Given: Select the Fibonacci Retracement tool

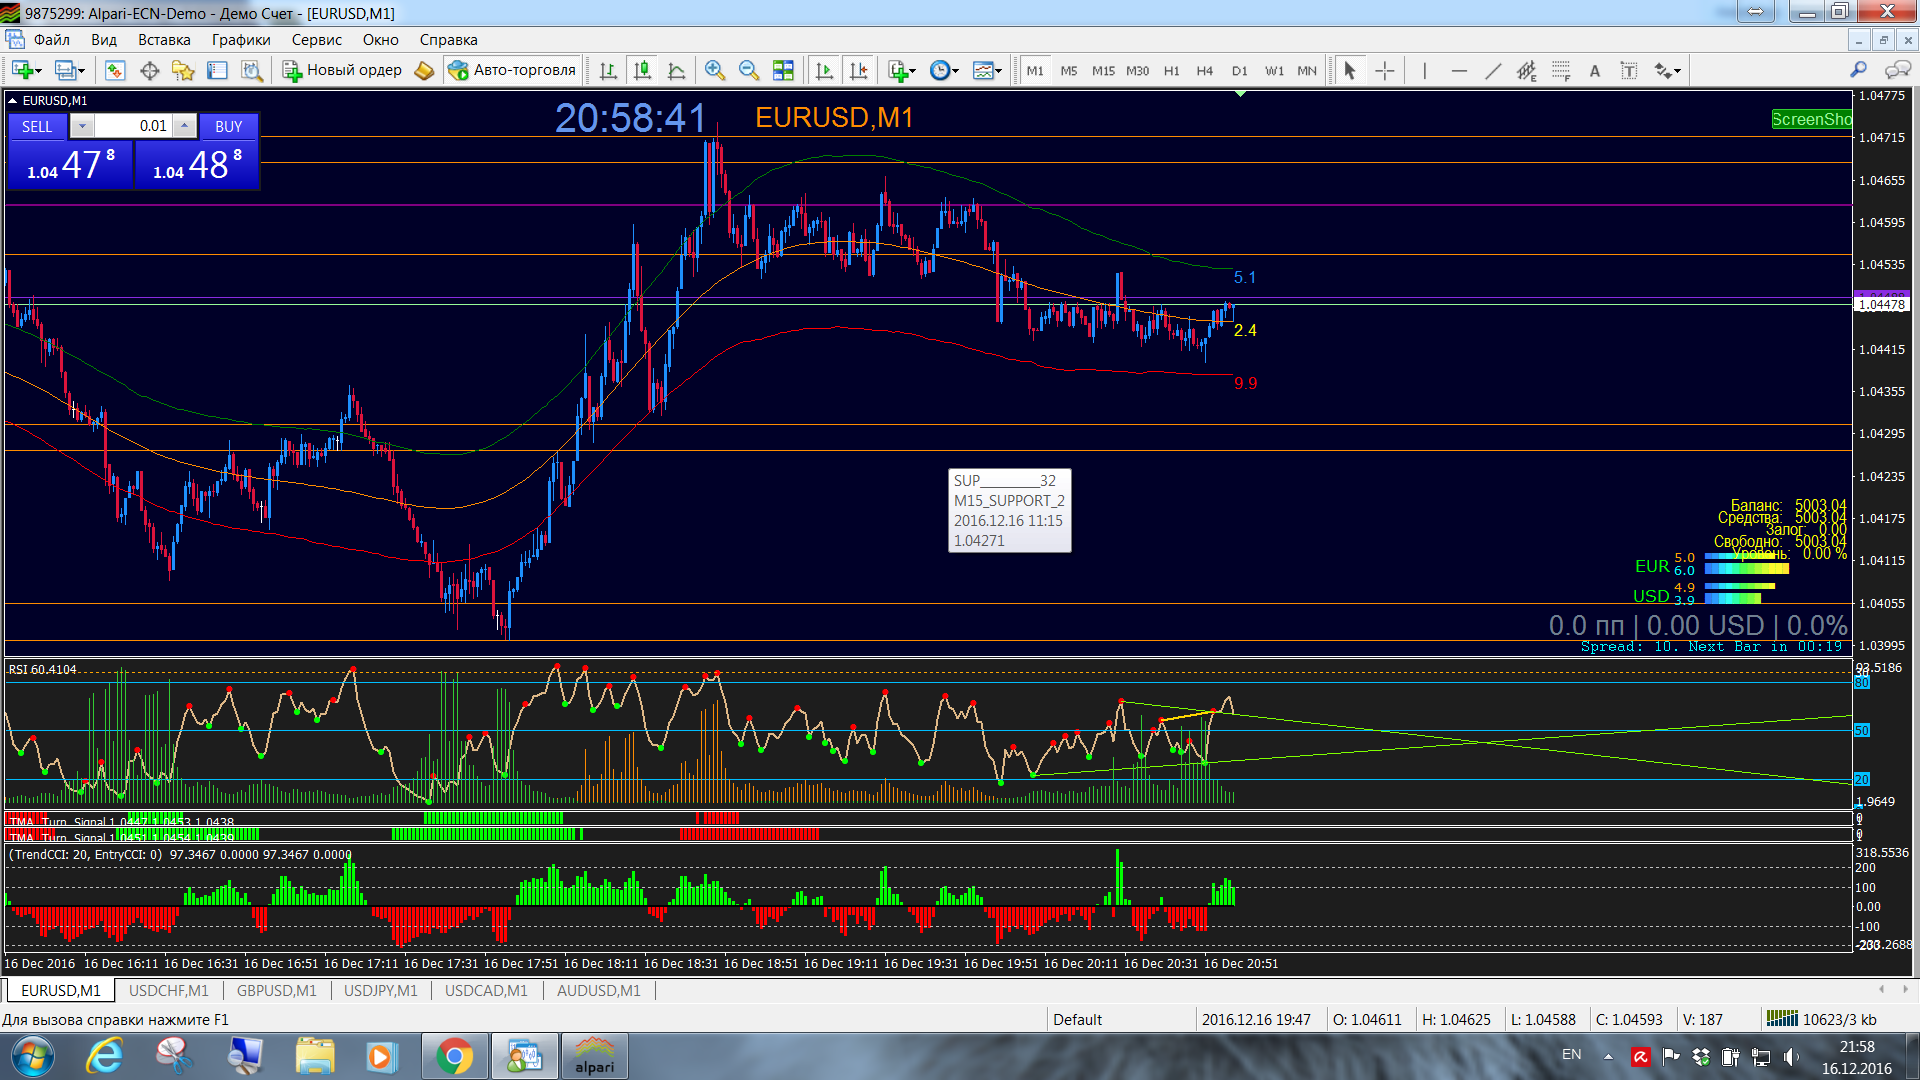Looking at the screenshot, I should point(1561,70).
